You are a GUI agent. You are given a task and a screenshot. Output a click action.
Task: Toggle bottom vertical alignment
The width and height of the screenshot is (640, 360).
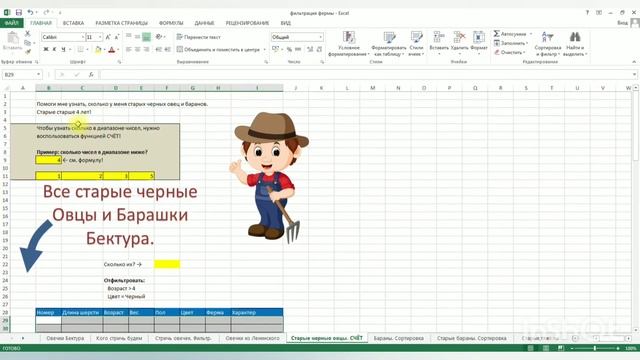pos(147,37)
